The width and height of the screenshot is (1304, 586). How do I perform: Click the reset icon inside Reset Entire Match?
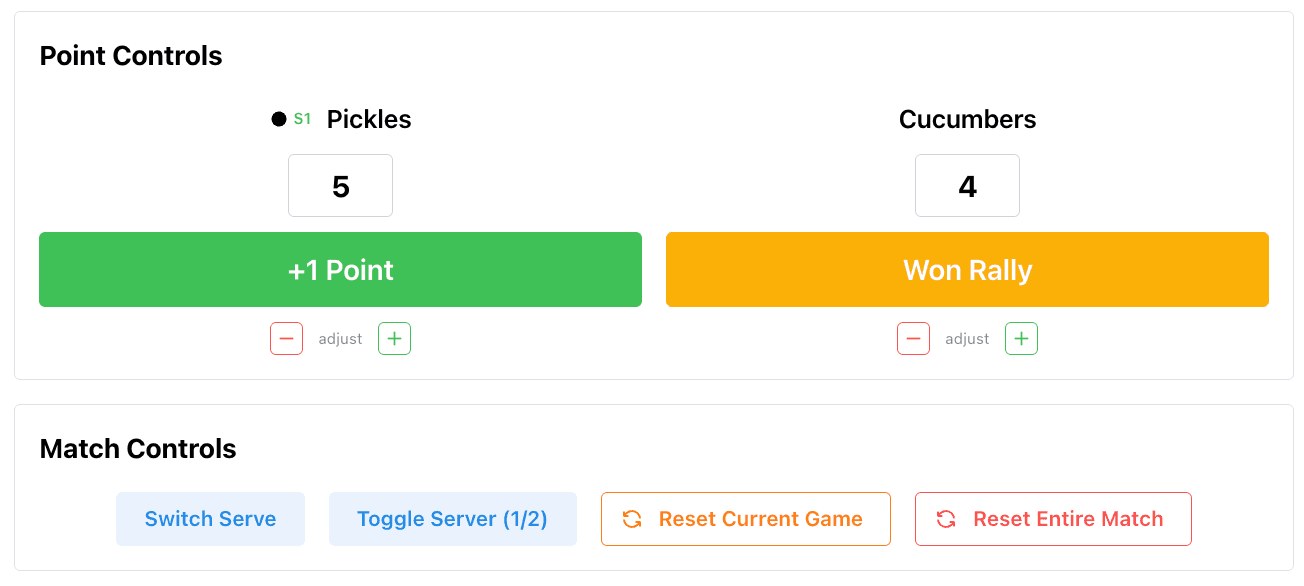pos(944,519)
